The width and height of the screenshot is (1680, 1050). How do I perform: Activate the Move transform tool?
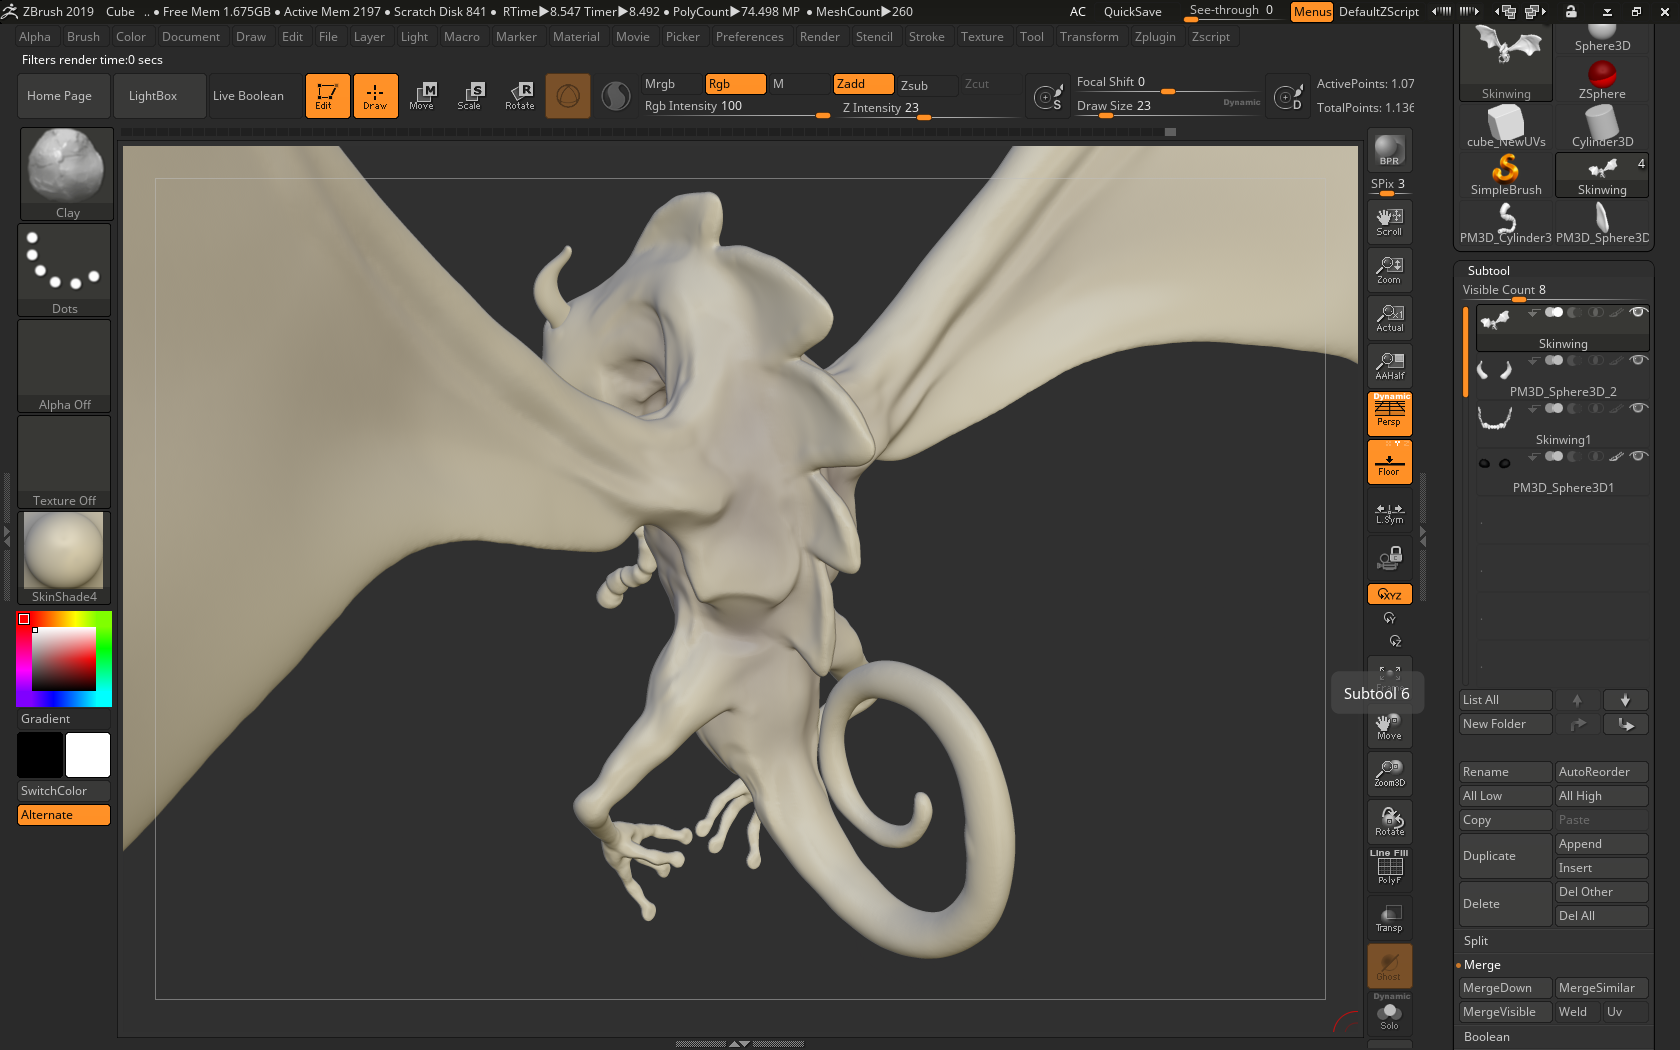pyautogui.click(x=422, y=96)
